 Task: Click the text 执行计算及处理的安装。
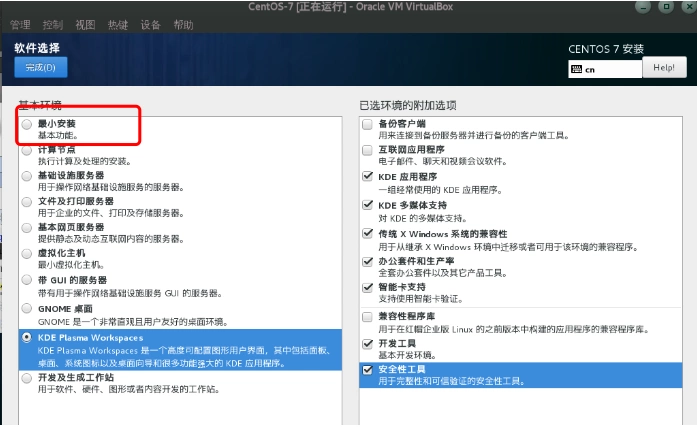(84, 161)
